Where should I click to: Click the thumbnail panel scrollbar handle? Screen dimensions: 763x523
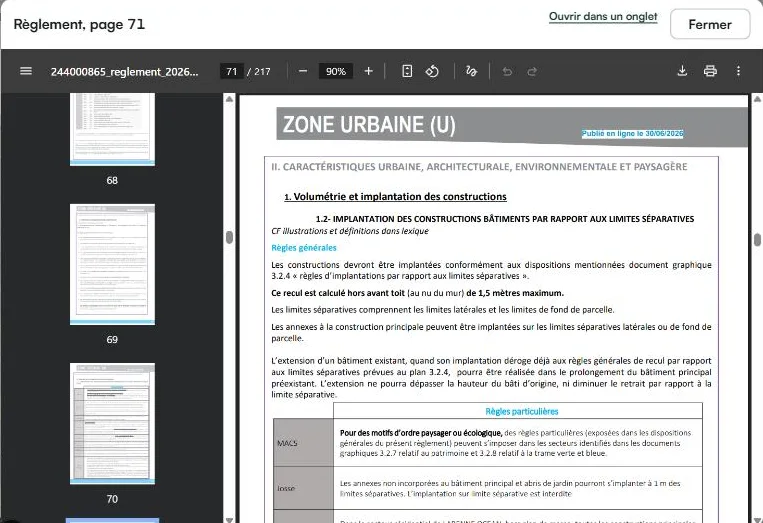(229, 237)
